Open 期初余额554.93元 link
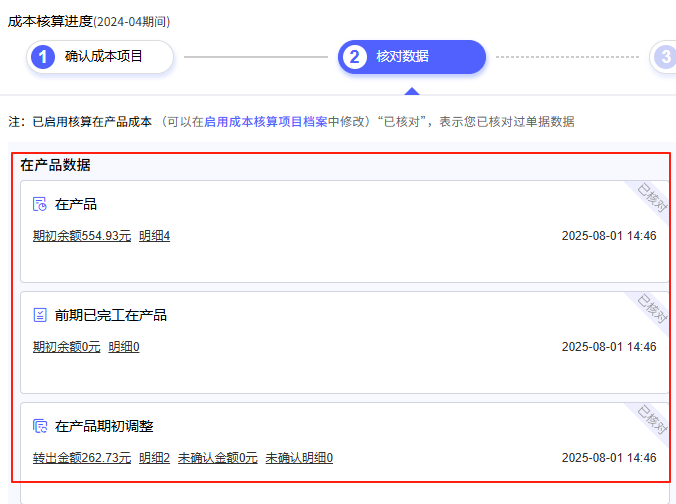The height and width of the screenshot is (504, 676). (x=82, y=236)
